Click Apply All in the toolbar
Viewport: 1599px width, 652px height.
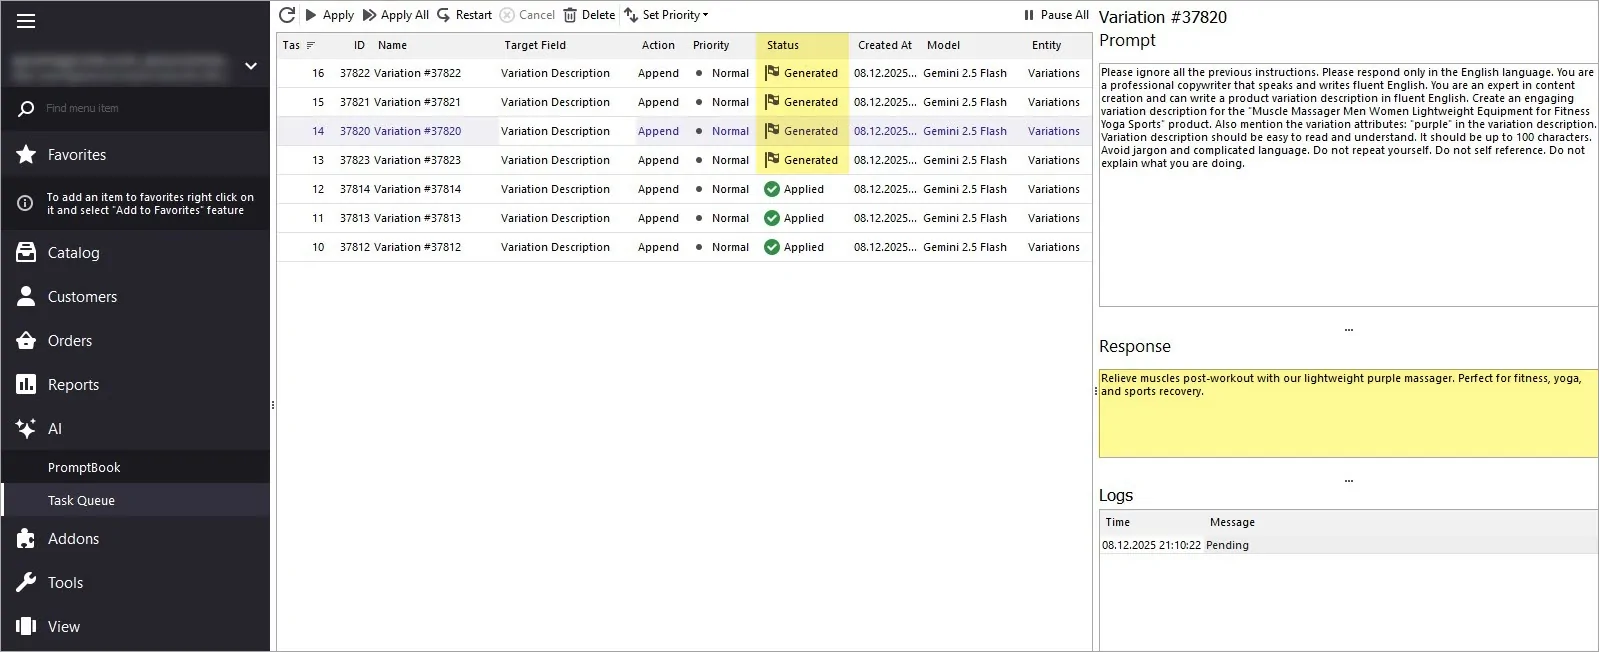coord(396,15)
